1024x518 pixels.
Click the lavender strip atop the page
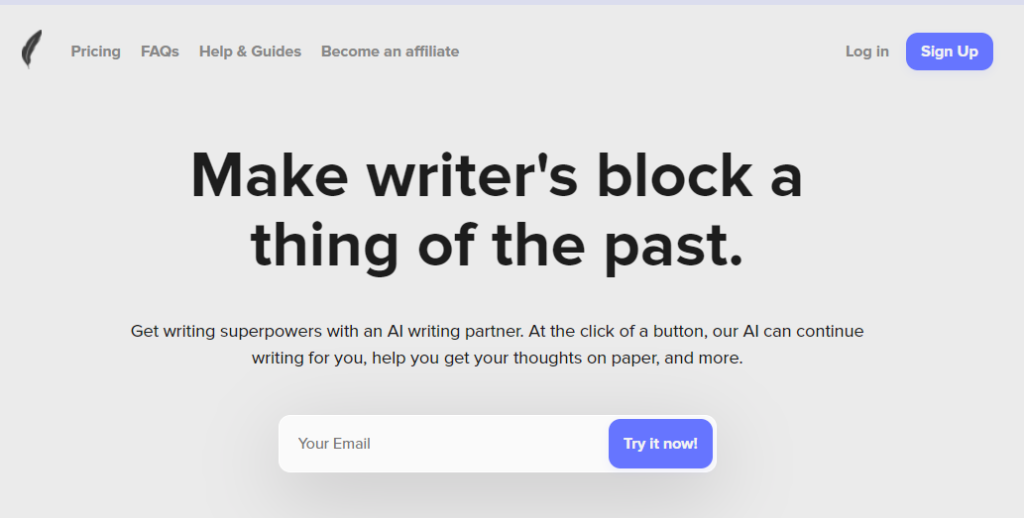coord(512,2)
